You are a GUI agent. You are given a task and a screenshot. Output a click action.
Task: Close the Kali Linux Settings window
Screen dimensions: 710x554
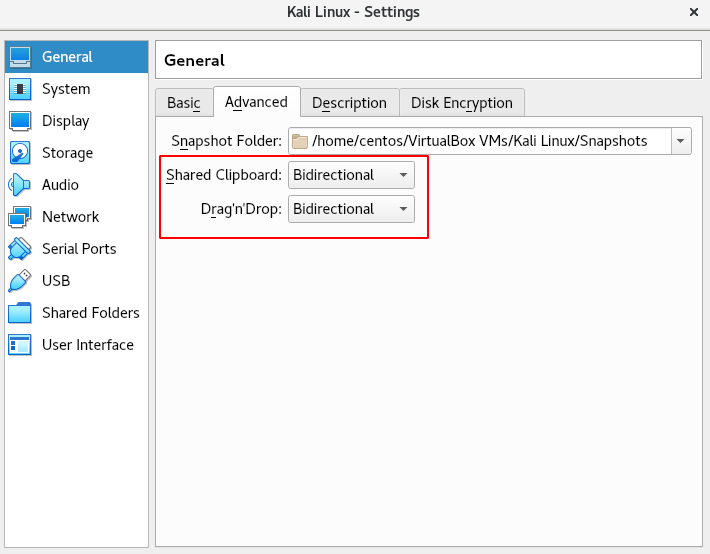pyautogui.click(x=694, y=12)
